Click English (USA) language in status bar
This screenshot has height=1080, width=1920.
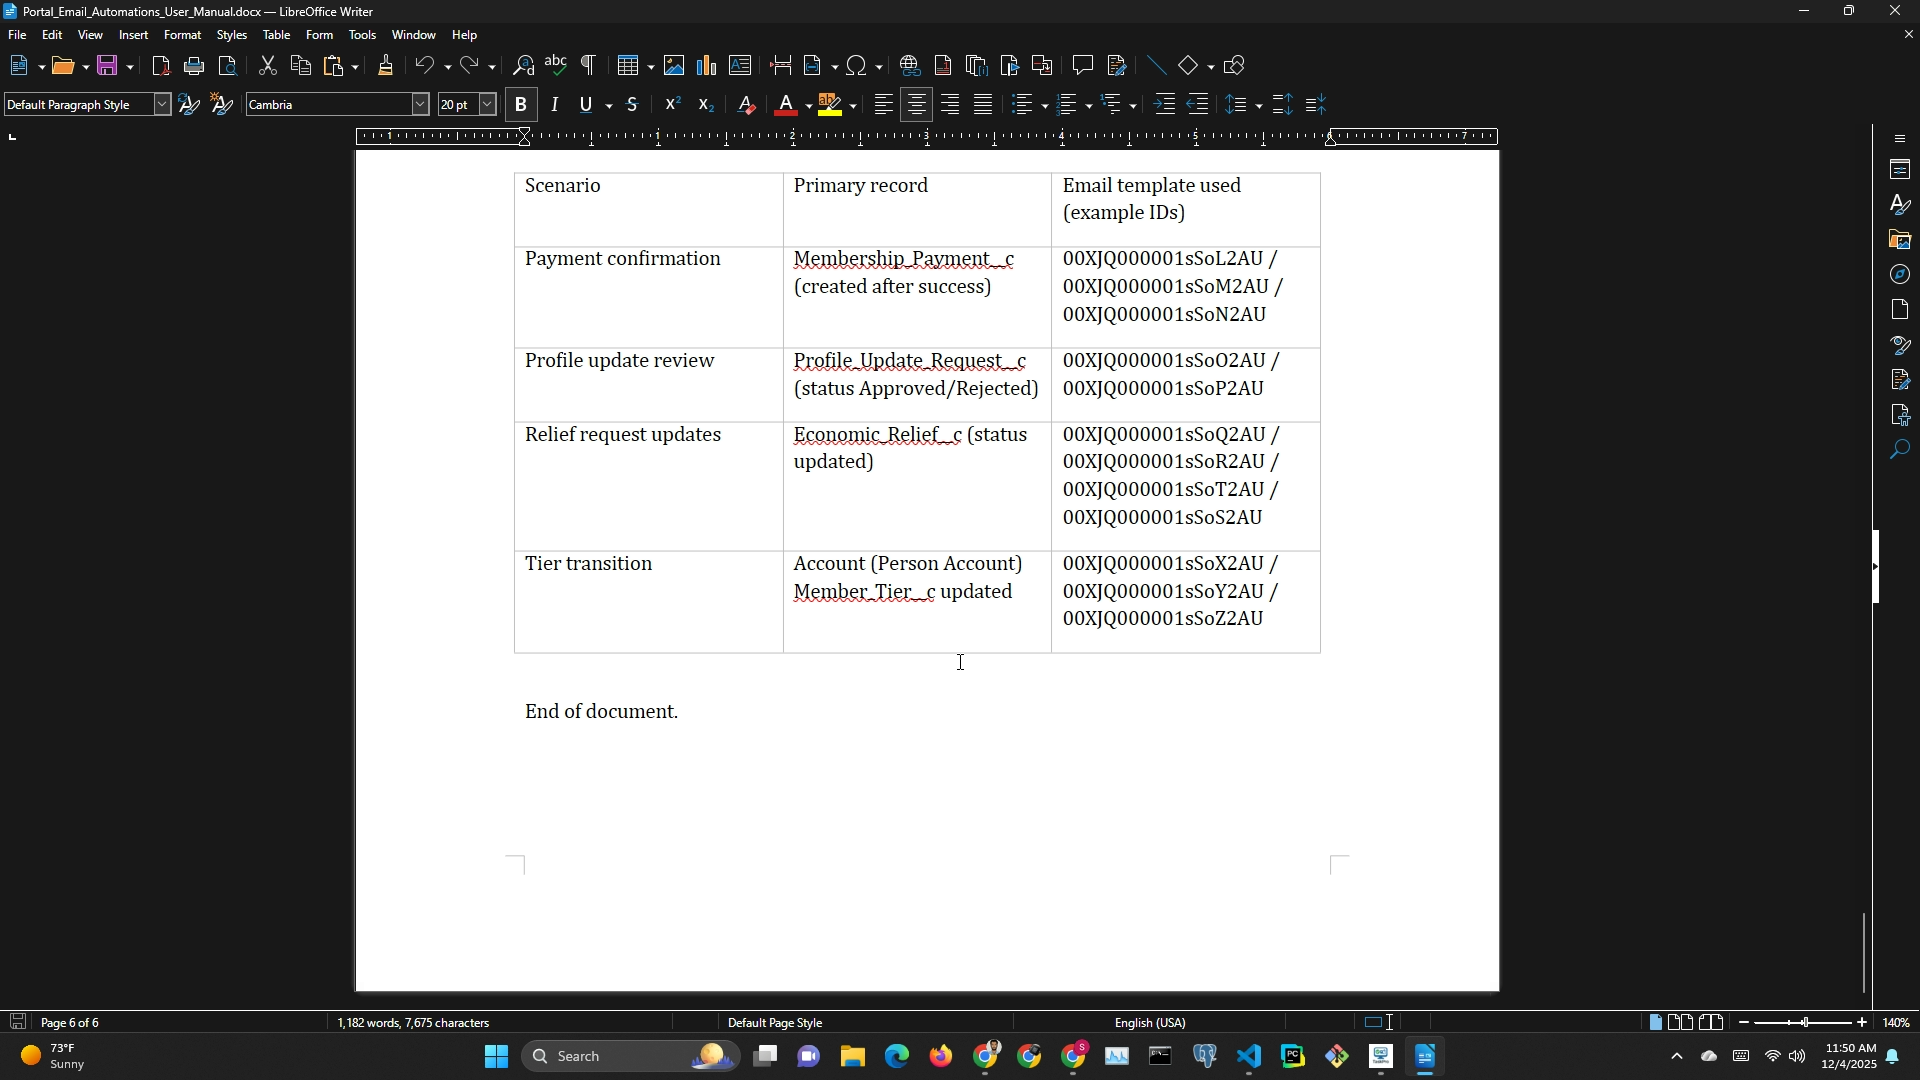point(1150,1023)
